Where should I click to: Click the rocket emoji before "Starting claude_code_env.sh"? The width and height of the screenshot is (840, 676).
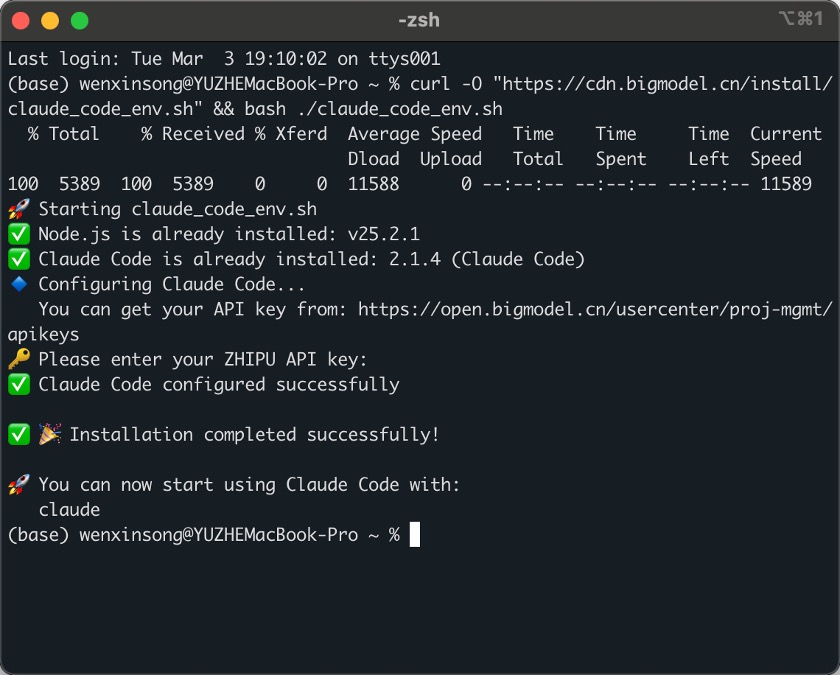click(18, 209)
